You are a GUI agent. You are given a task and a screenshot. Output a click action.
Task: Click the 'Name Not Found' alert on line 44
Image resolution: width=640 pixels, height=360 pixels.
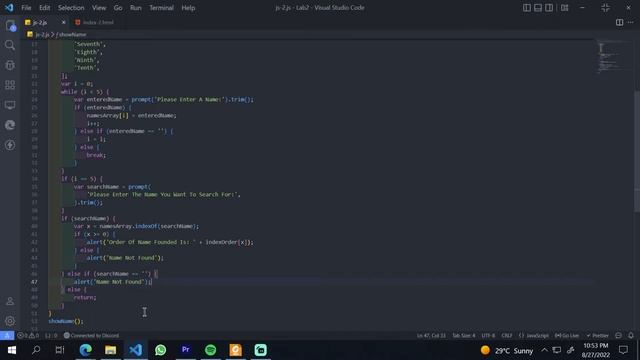tap(125, 258)
